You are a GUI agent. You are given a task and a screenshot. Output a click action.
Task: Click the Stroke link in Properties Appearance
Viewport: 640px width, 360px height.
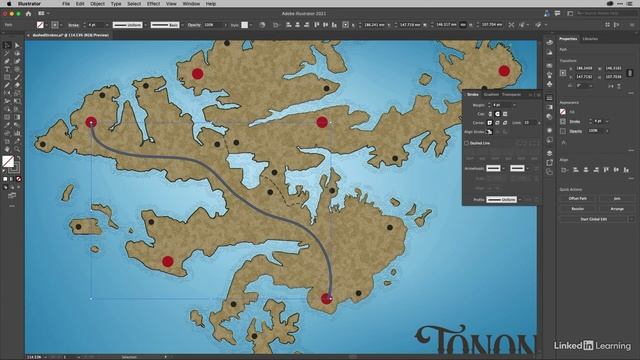[x=575, y=122]
